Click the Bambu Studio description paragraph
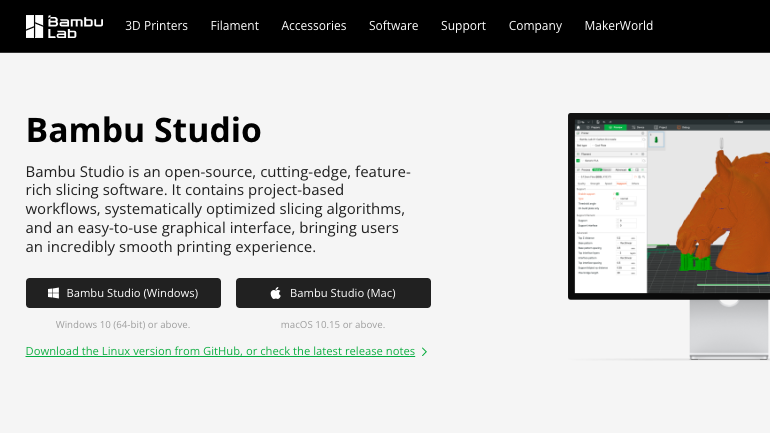 [x=218, y=209]
